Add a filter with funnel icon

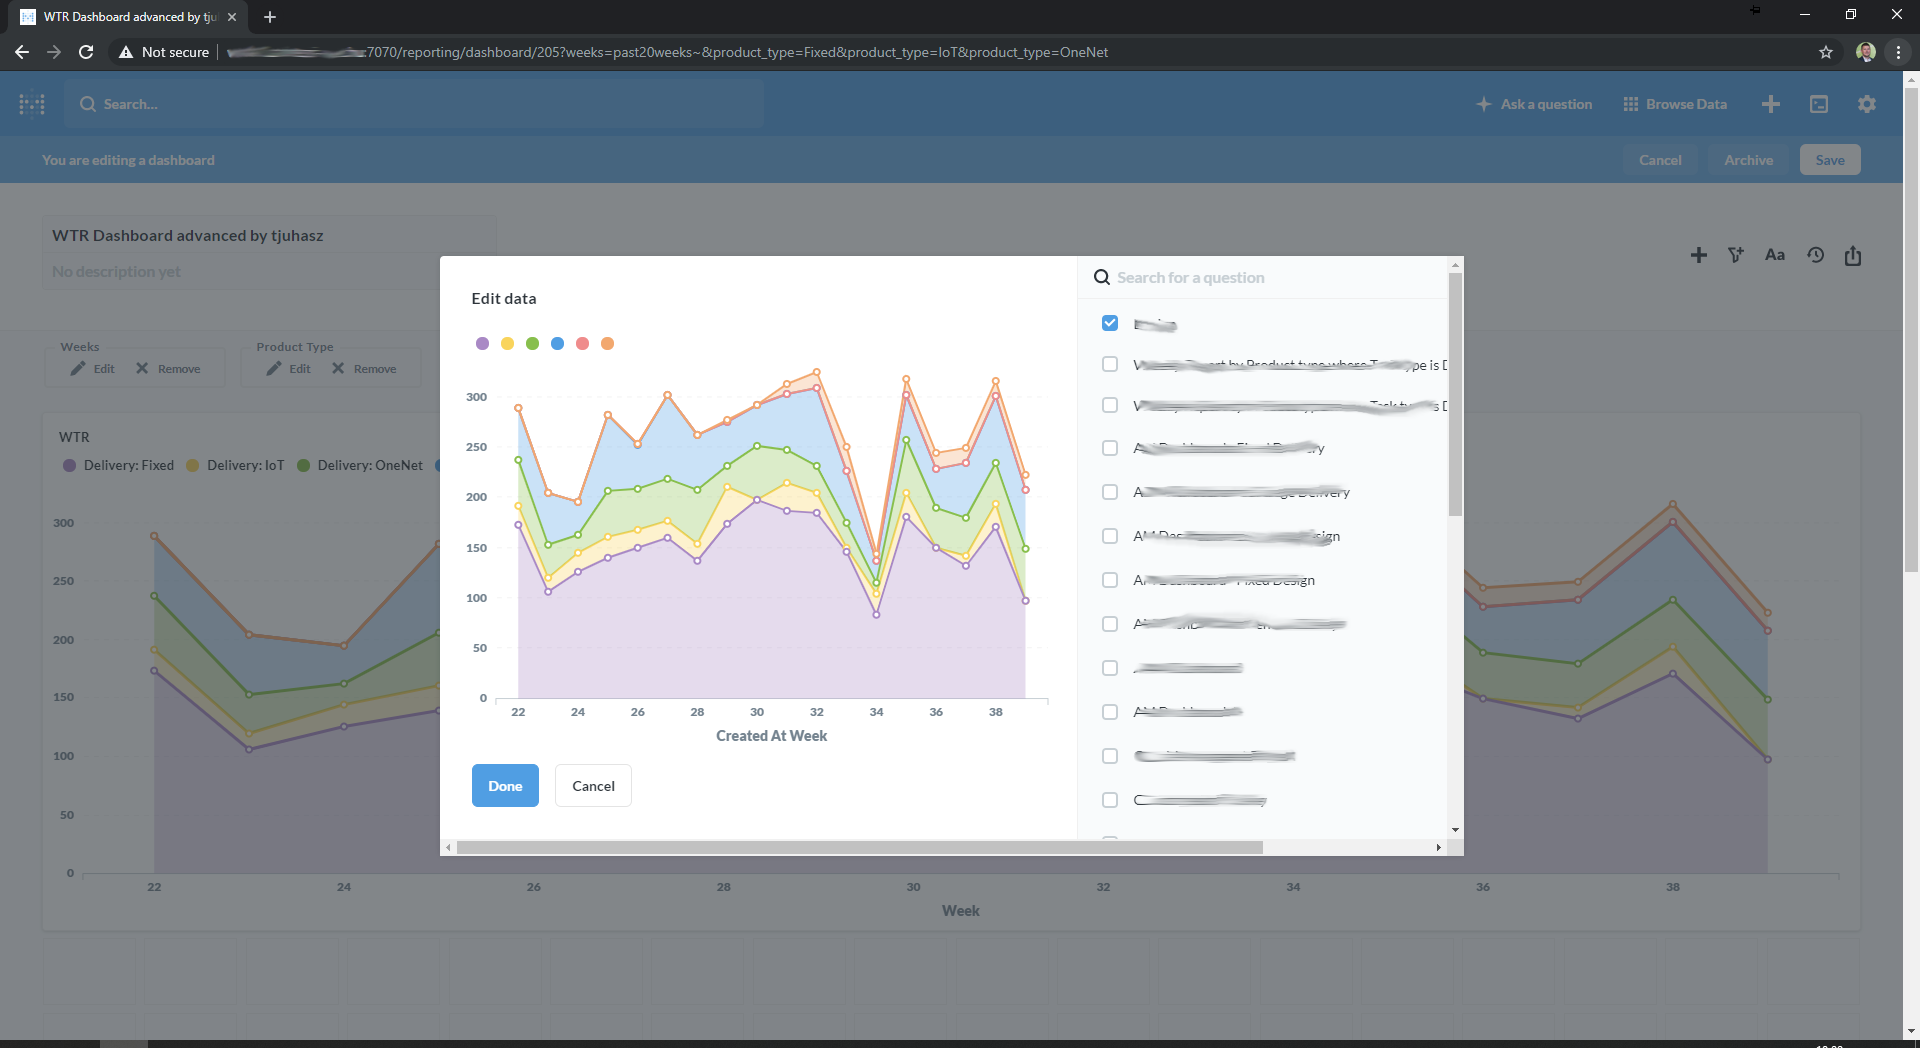(x=1736, y=255)
